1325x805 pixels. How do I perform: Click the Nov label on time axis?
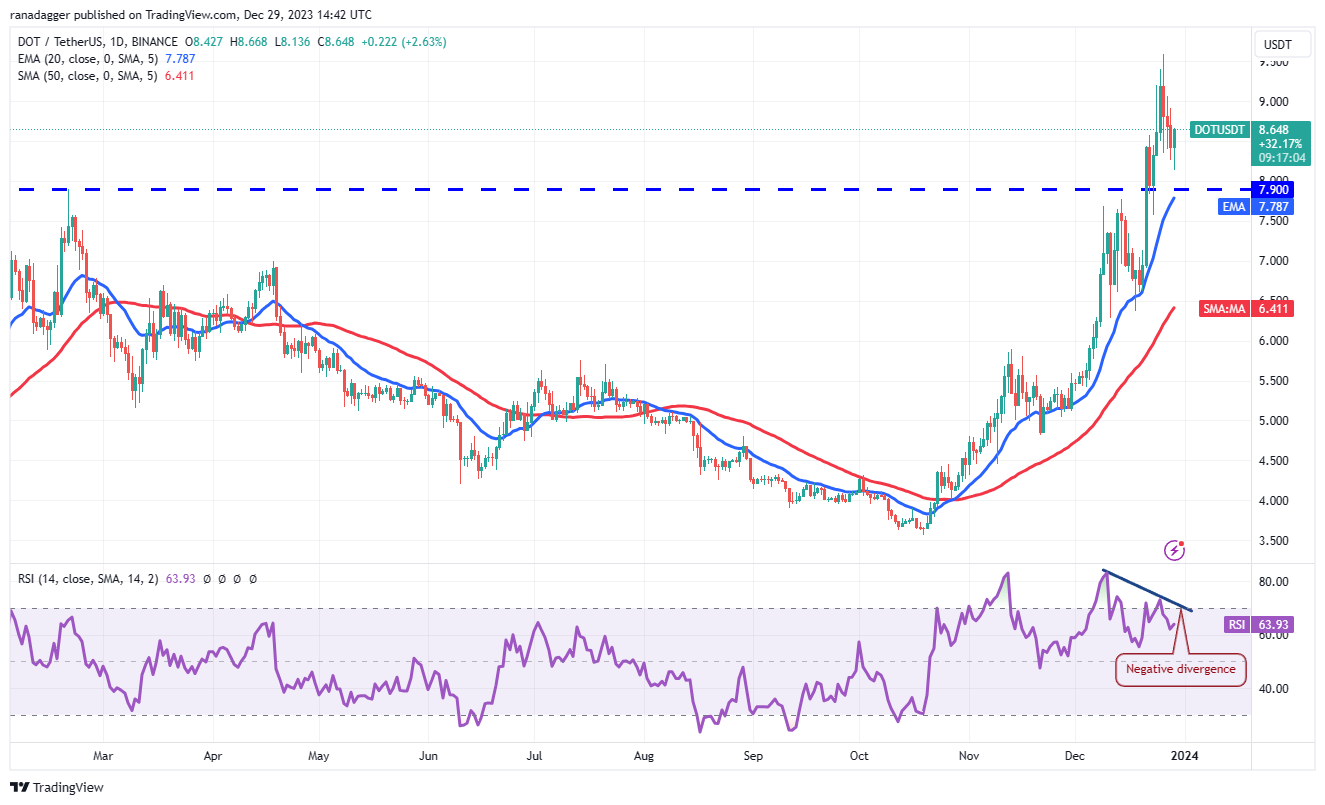[x=967, y=757]
